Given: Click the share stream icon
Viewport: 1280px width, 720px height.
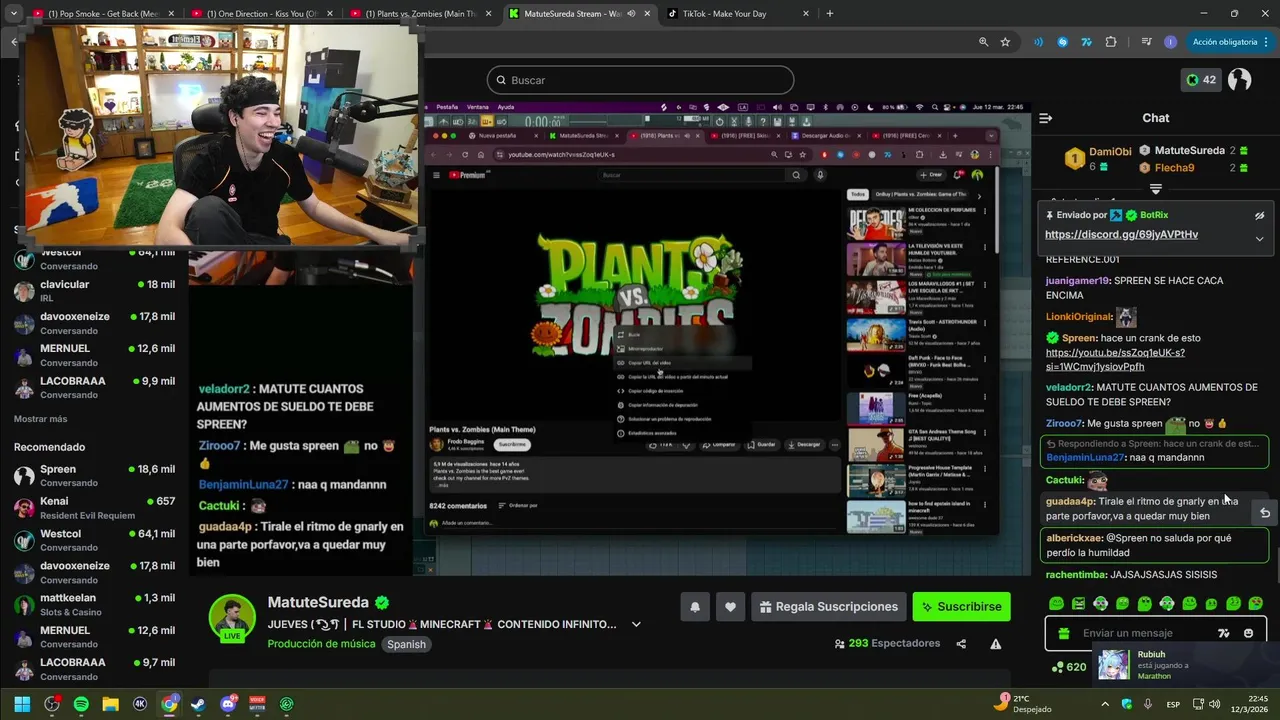Looking at the screenshot, I should pos(961,644).
